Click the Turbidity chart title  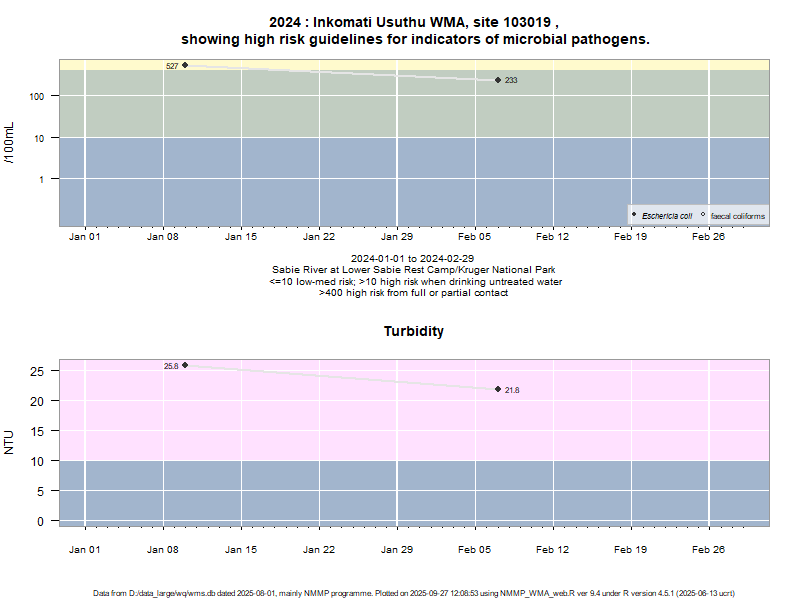(x=414, y=331)
